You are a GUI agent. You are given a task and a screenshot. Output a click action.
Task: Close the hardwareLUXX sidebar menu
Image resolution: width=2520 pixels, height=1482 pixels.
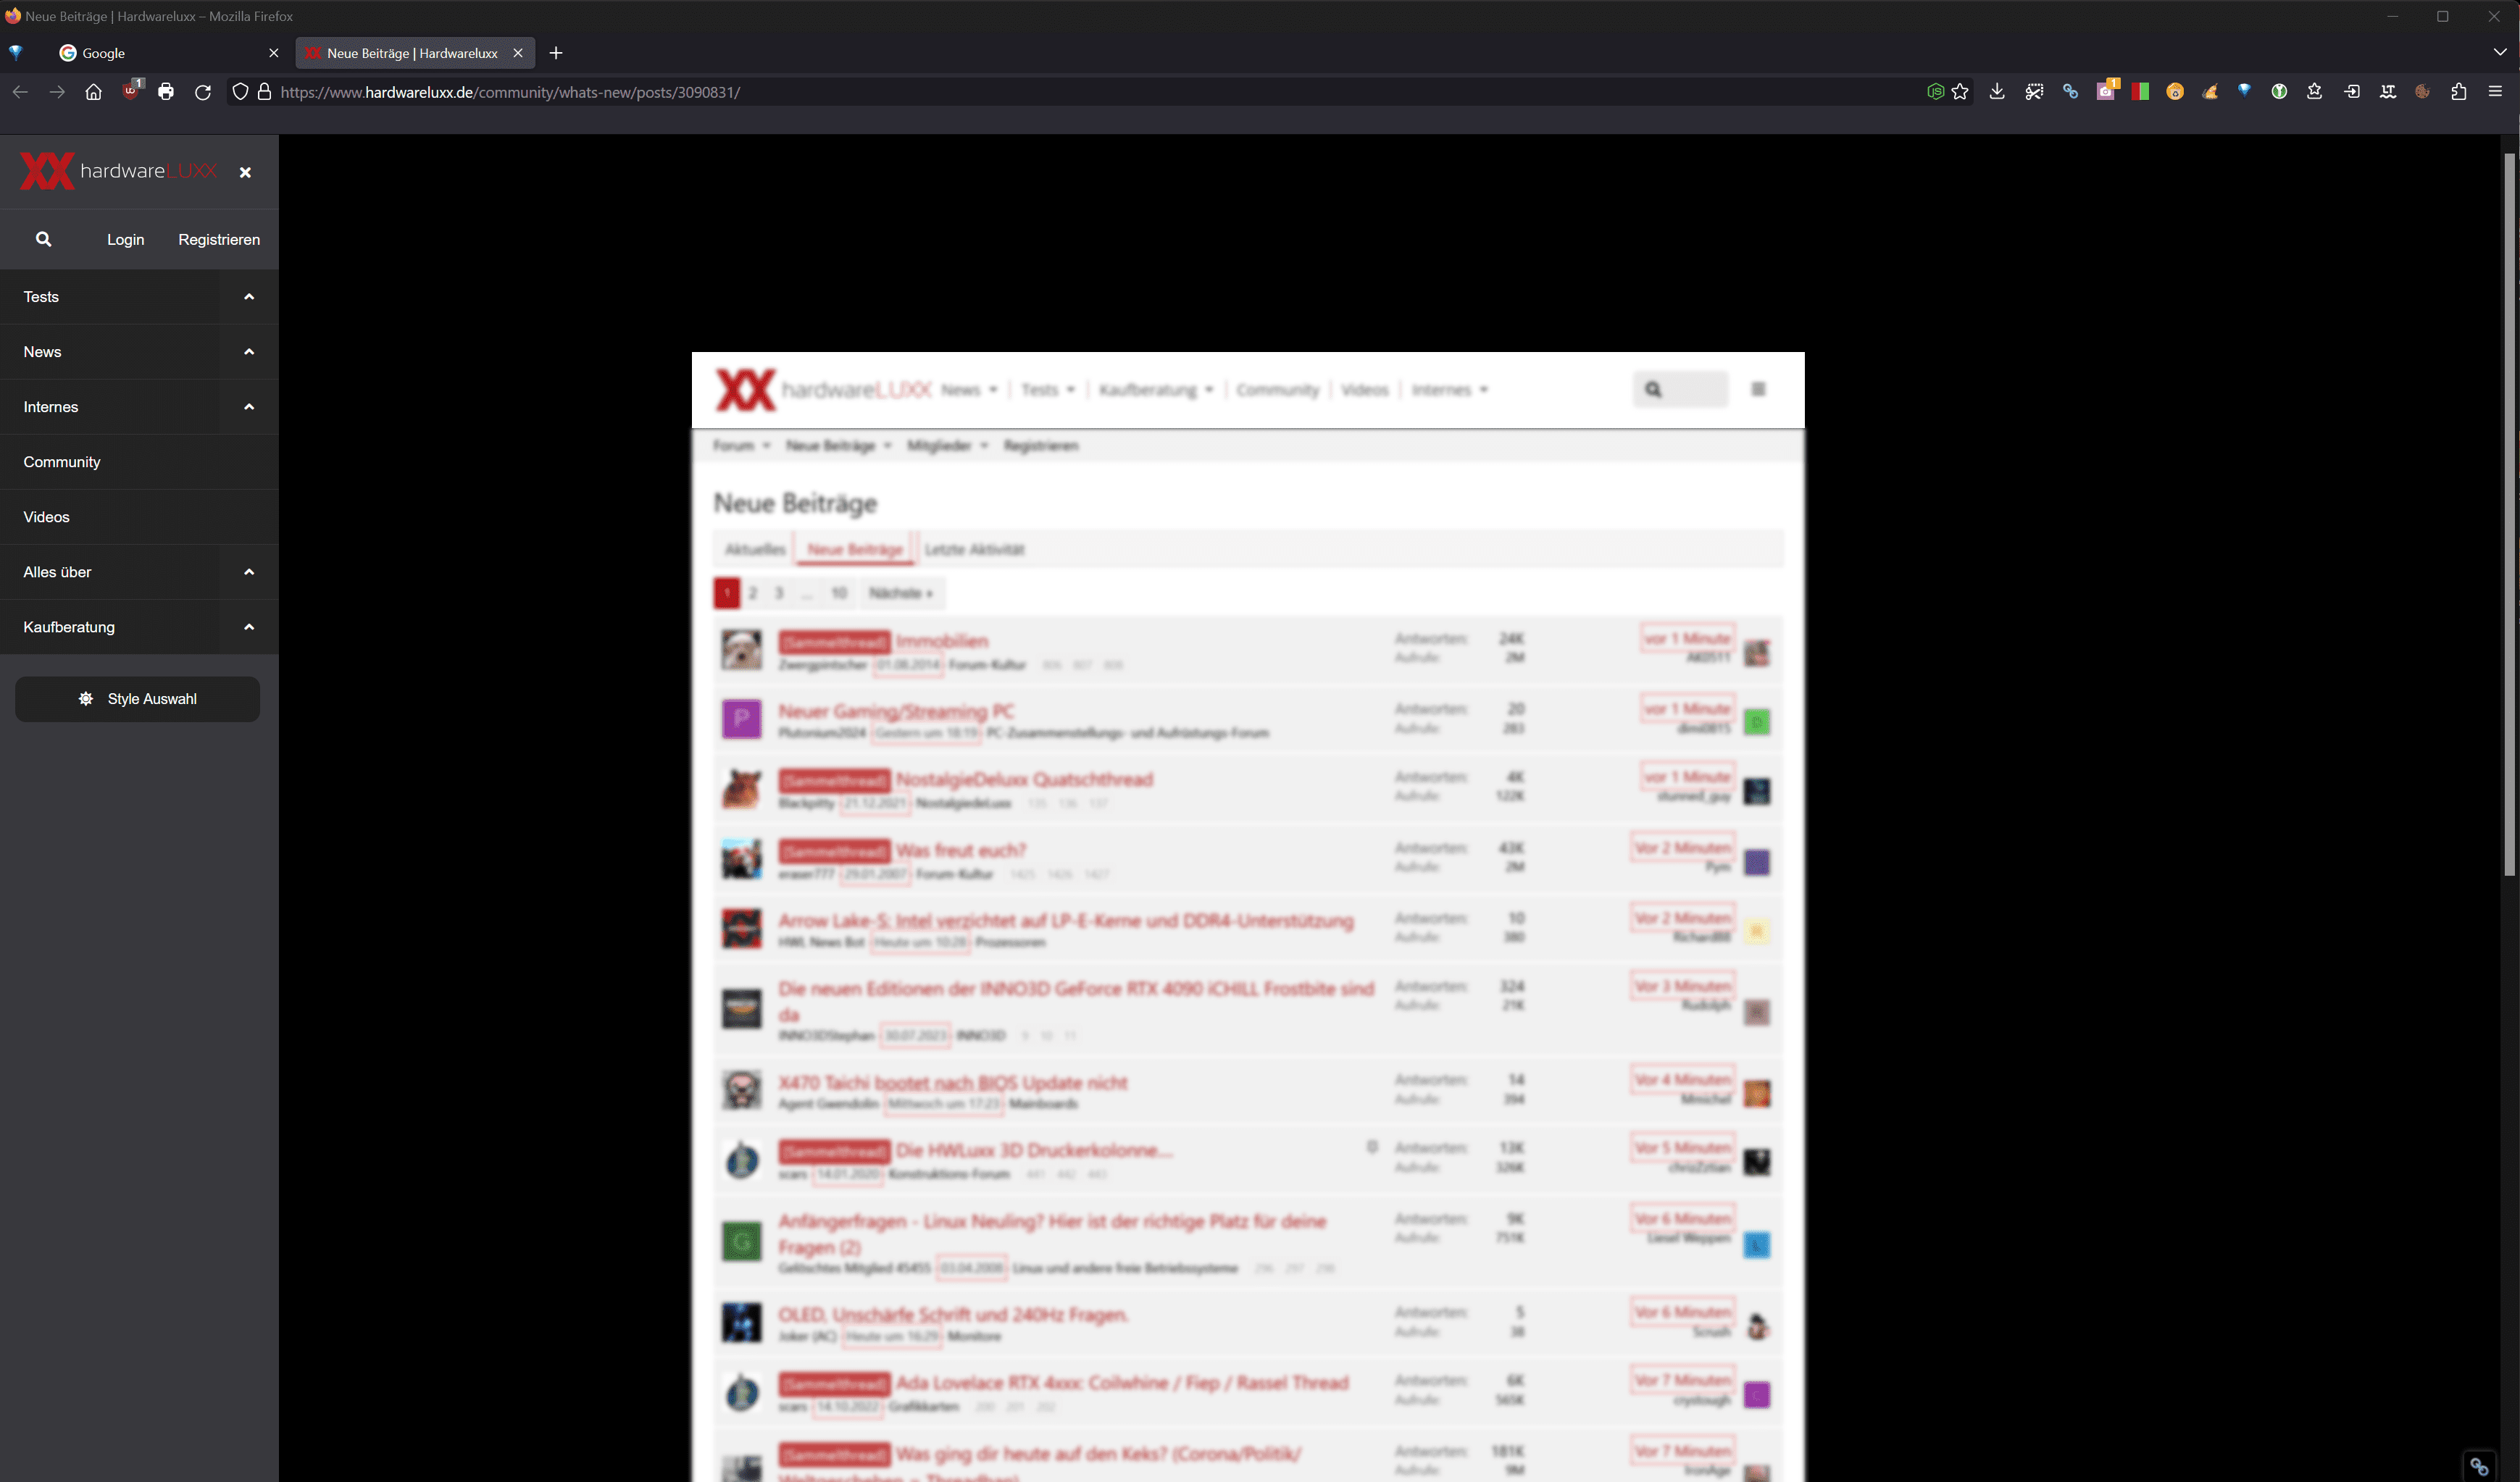(245, 172)
